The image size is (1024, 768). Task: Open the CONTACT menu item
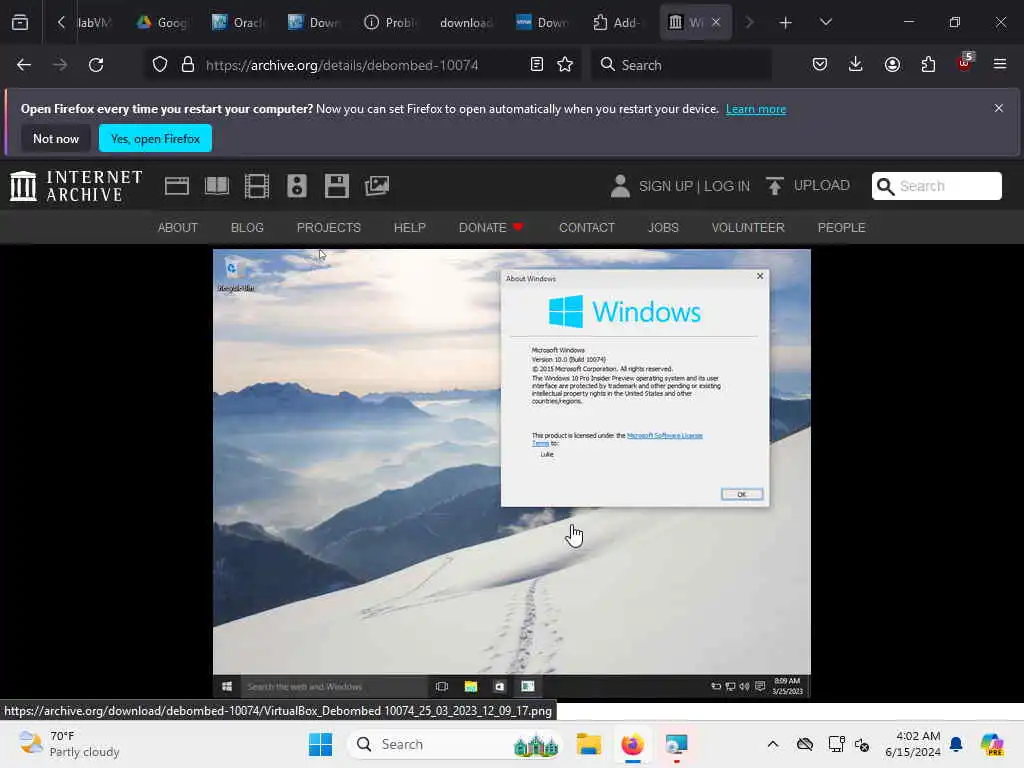click(586, 227)
